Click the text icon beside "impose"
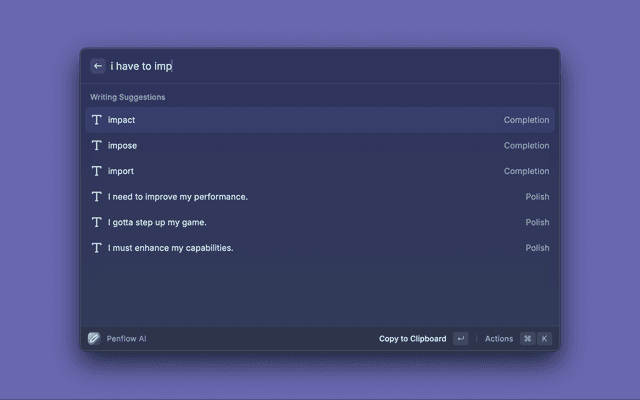 [x=97, y=146]
